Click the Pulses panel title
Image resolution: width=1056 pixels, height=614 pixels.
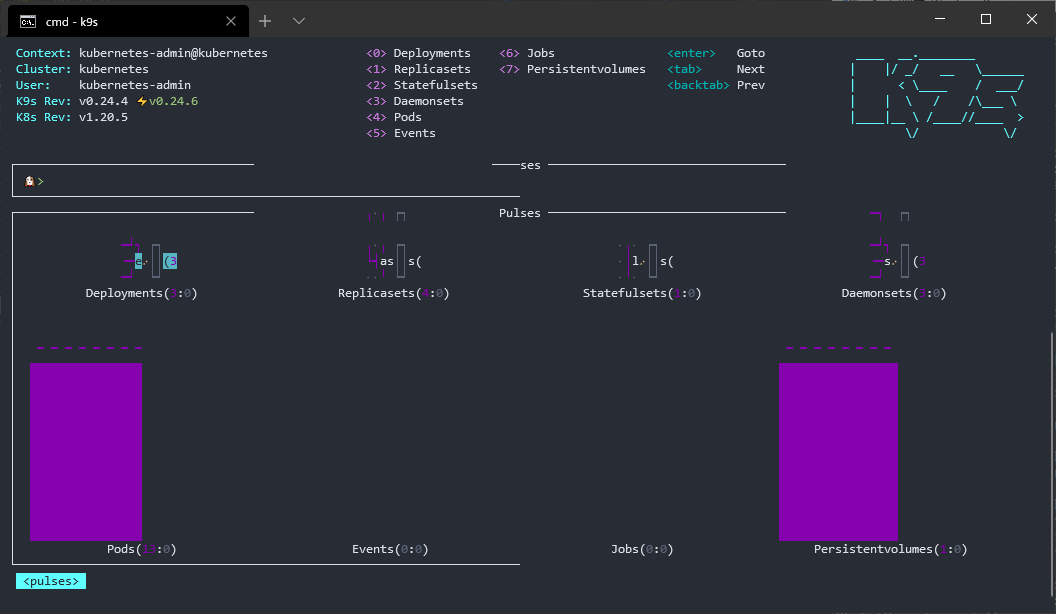point(519,213)
